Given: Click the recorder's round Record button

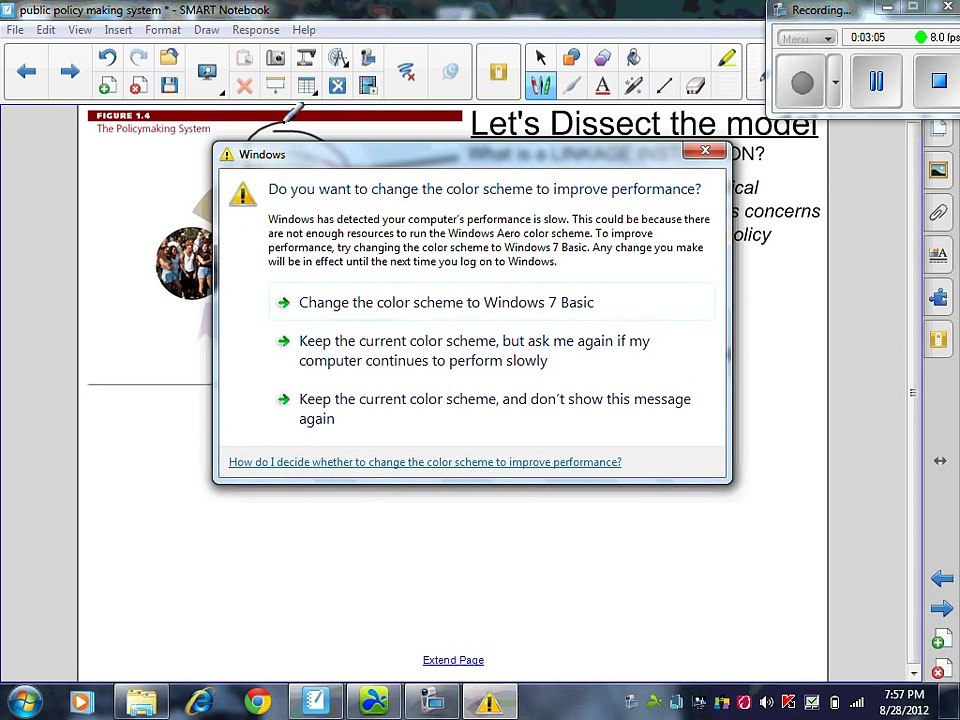Looking at the screenshot, I should pyautogui.click(x=802, y=81).
